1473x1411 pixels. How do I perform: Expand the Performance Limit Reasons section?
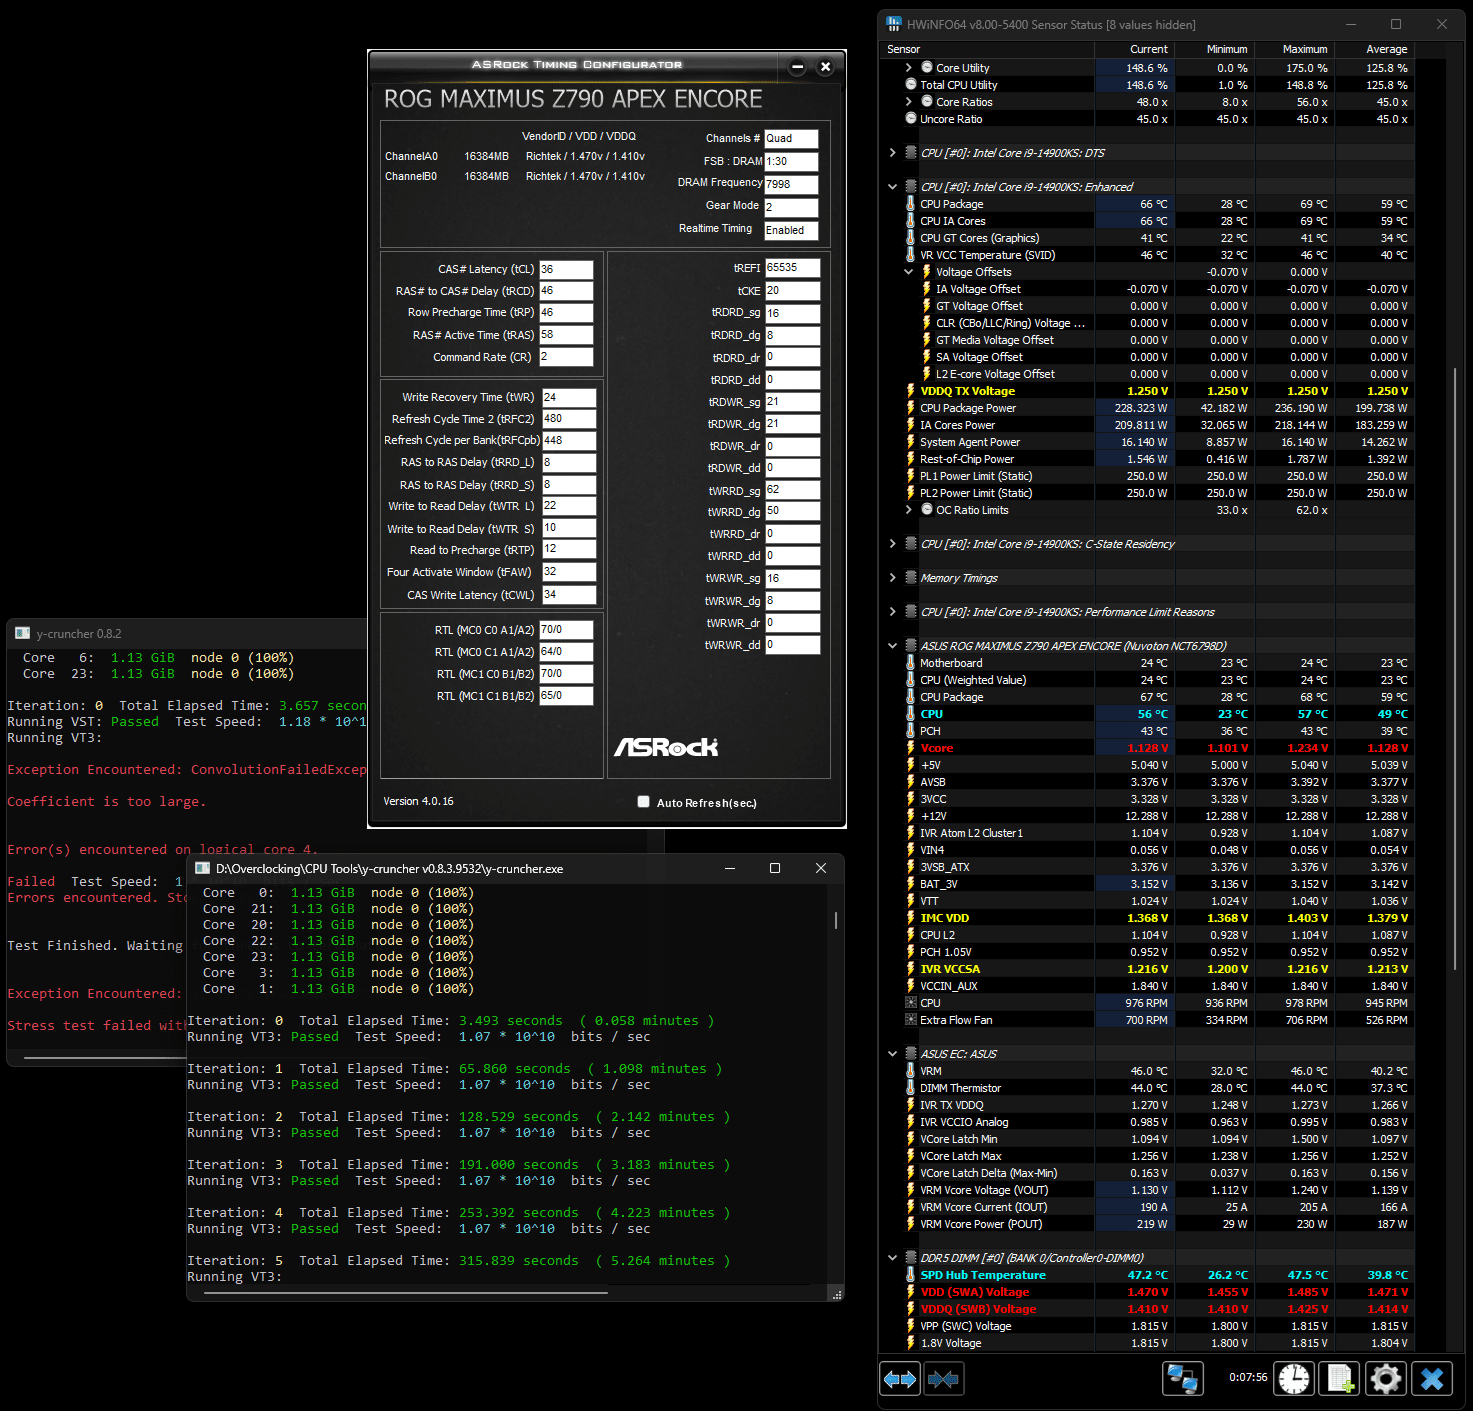(x=892, y=612)
